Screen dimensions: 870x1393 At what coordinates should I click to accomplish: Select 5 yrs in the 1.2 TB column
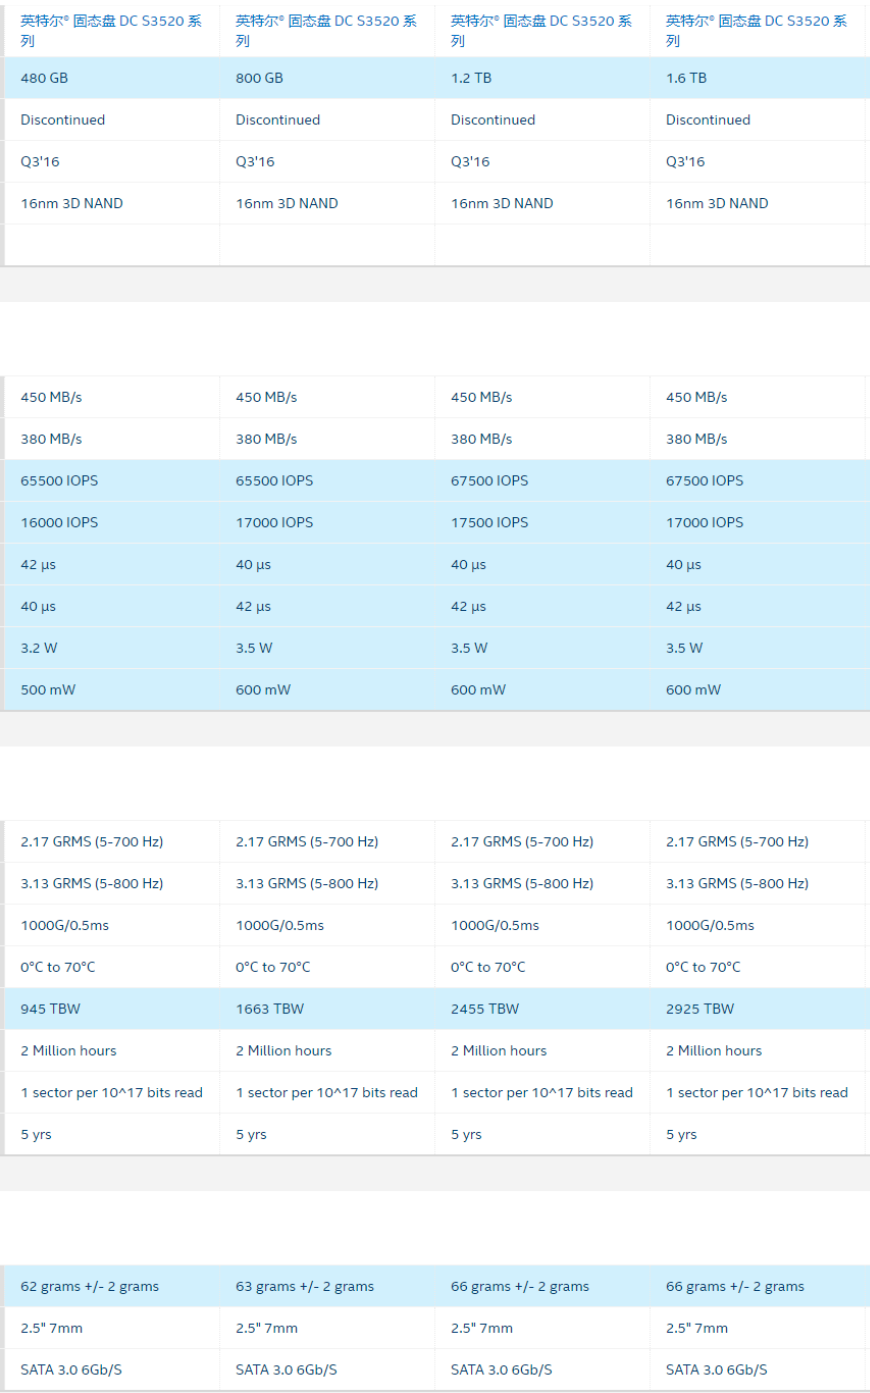pos(466,1135)
